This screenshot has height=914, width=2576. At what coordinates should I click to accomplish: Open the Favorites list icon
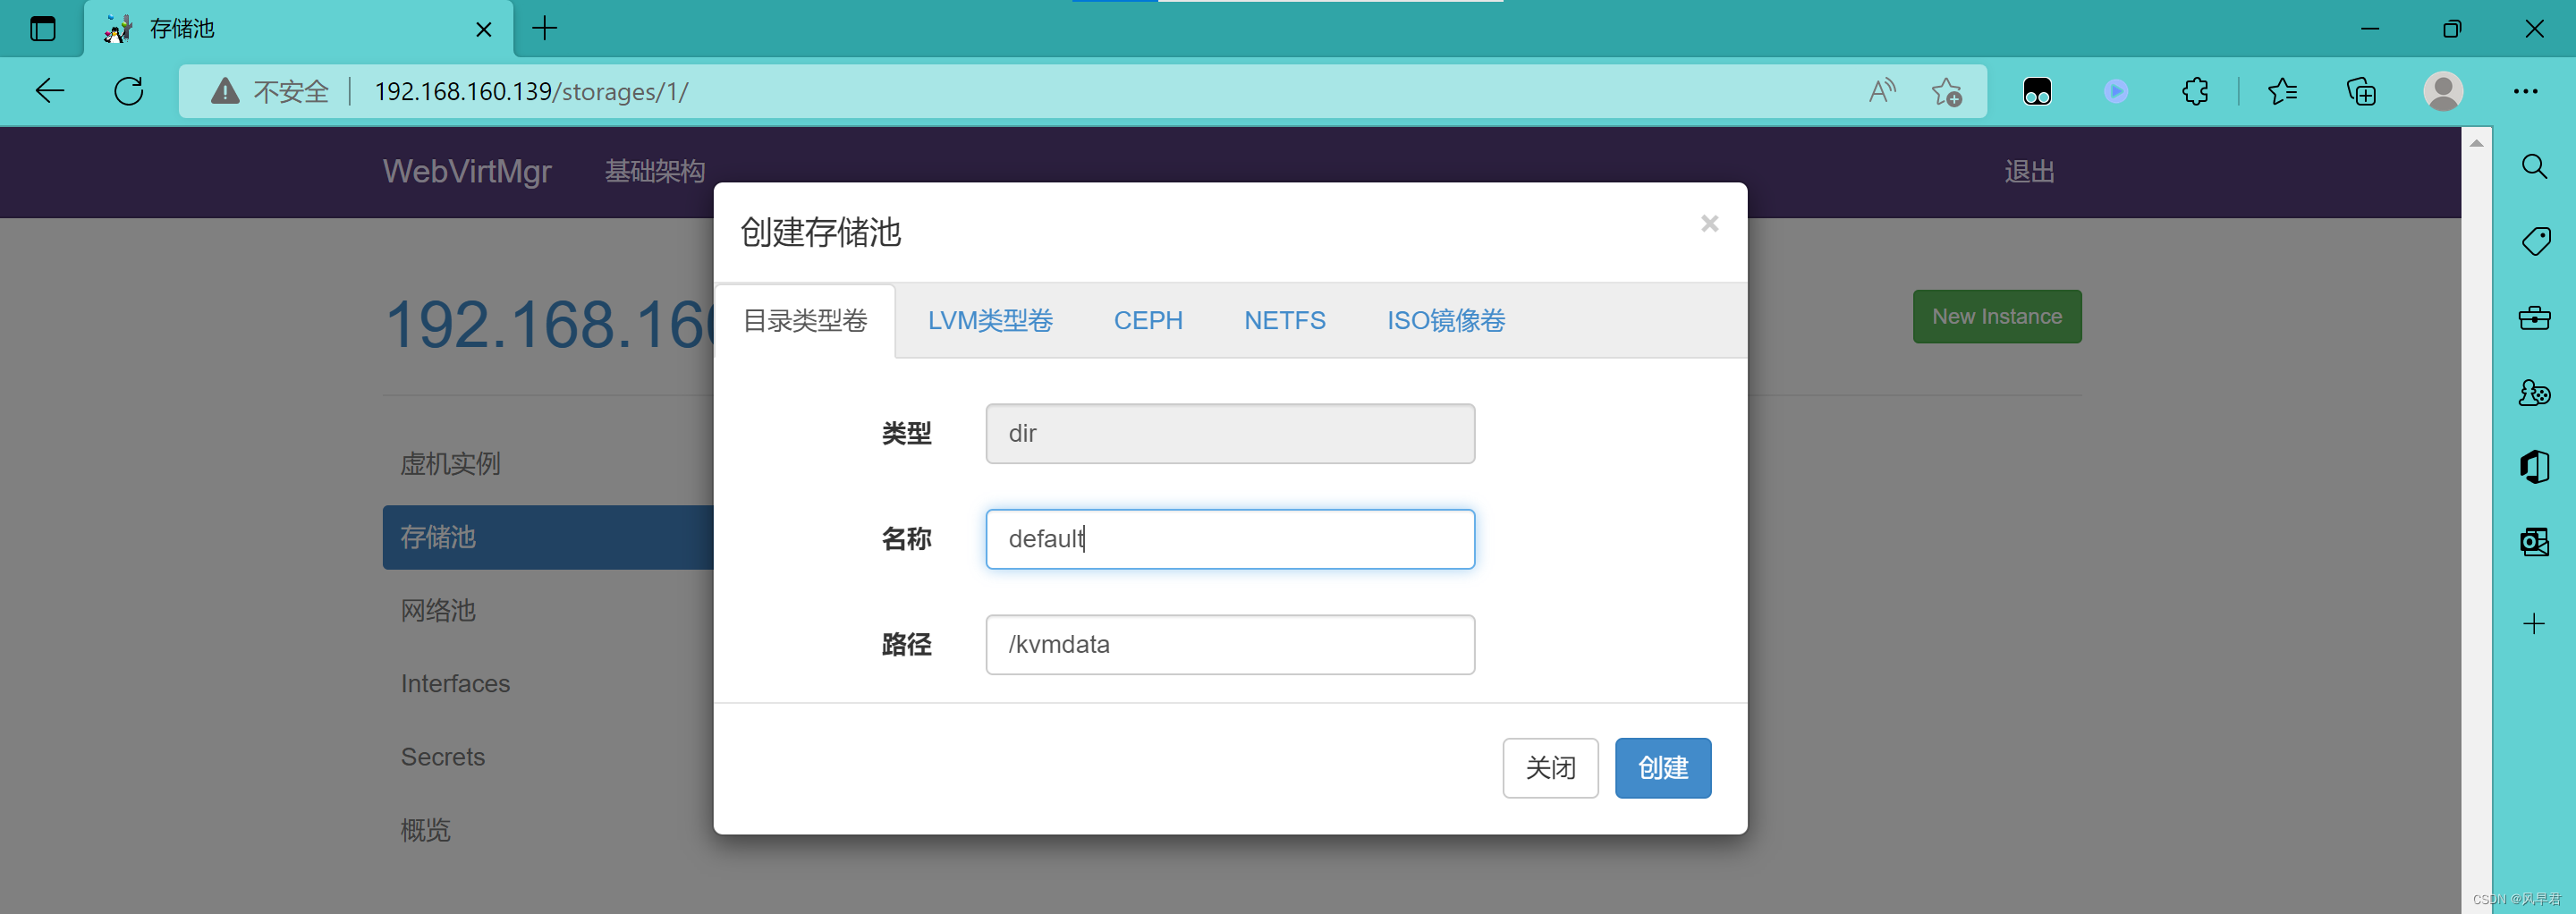pyautogui.click(x=2283, y=91)
